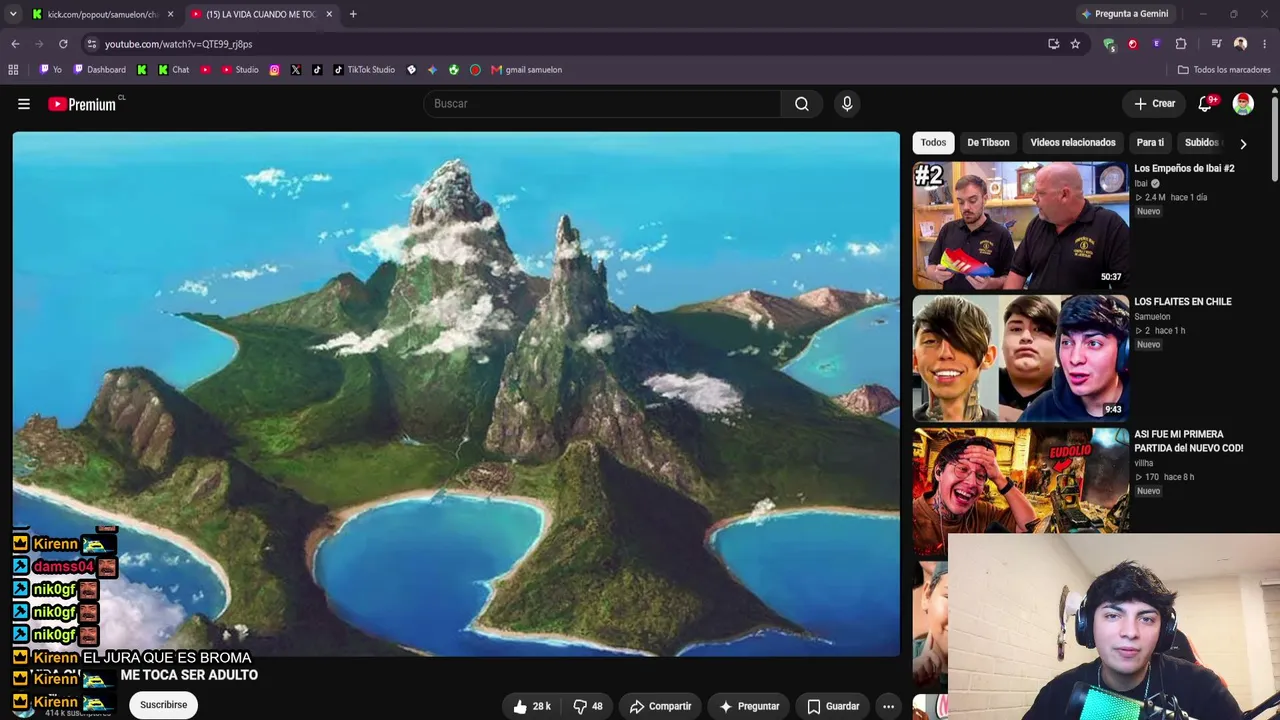Open the Yo Twitch bookmark
The height and width of the screenshot is (720, 1280).
point(50,70)
